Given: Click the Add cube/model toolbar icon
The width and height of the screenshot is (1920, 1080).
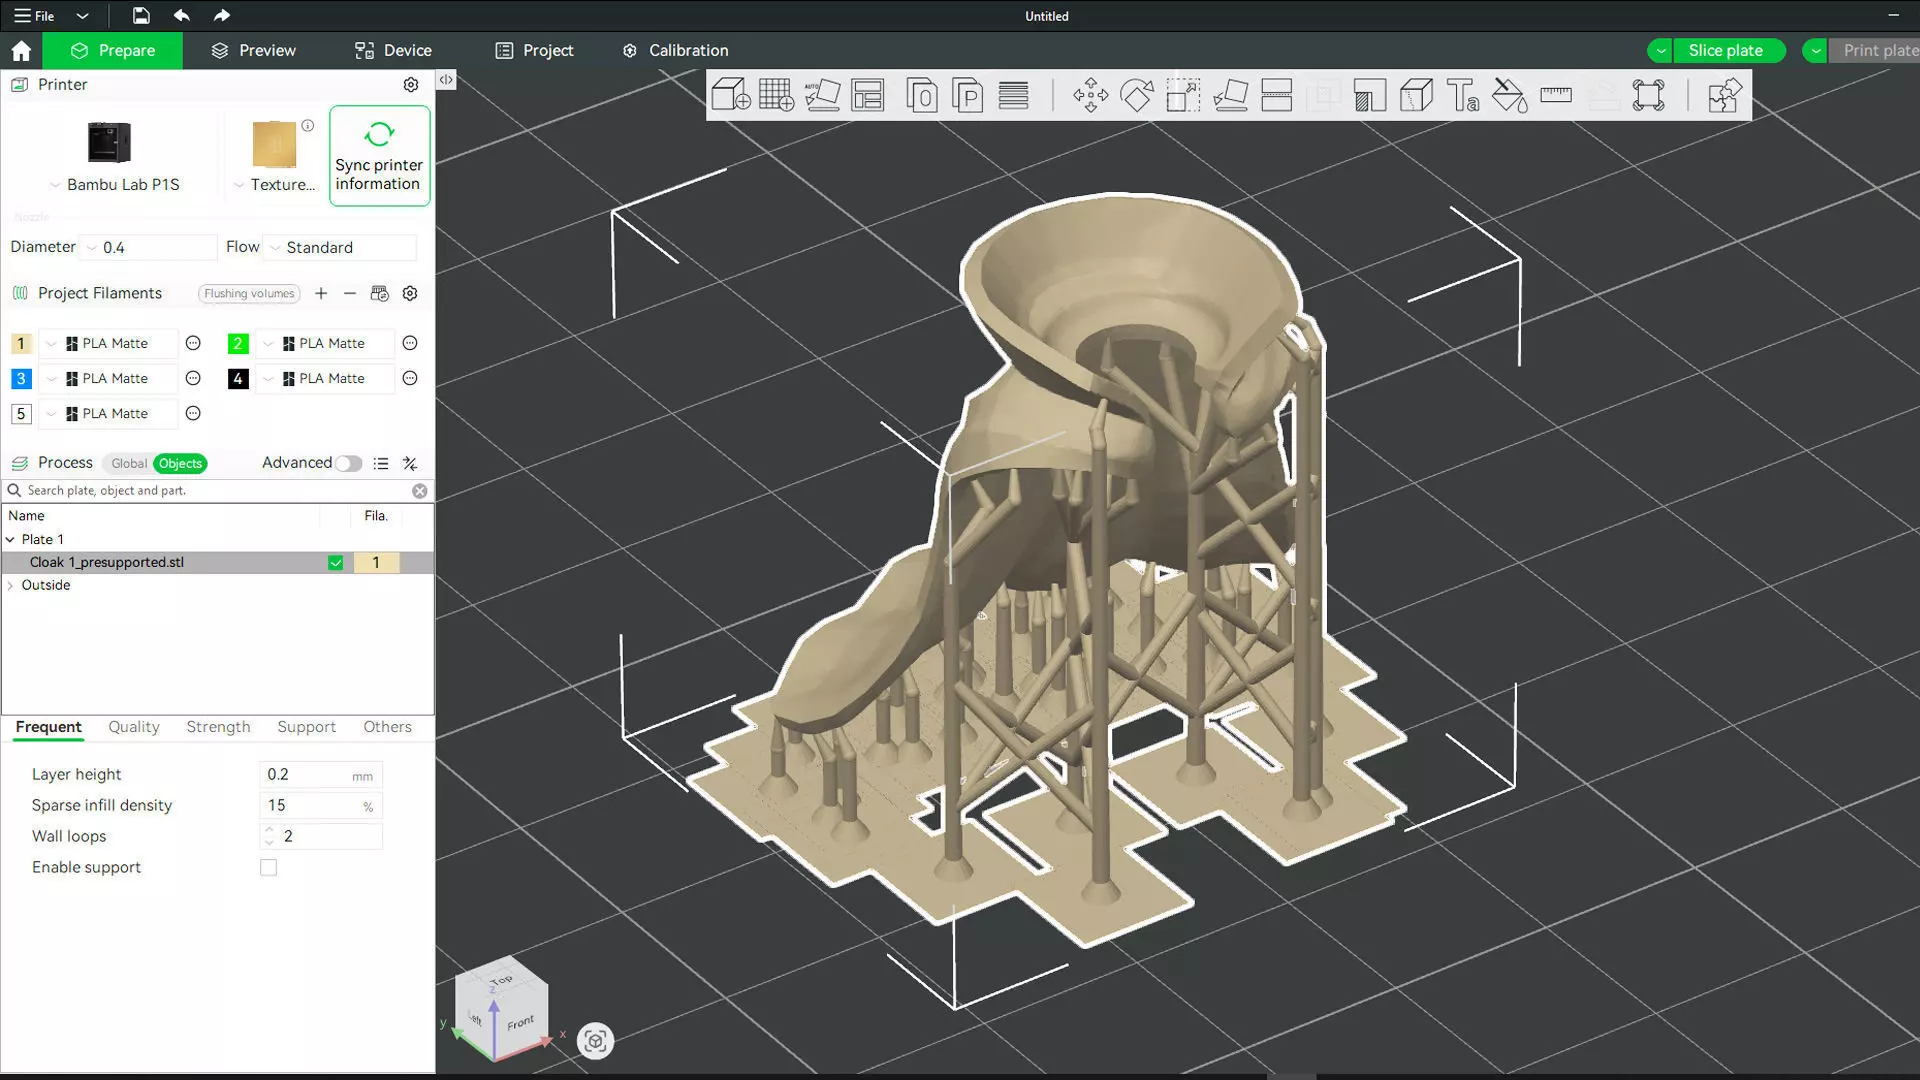Looking at the screenshot, I should point(731,96).
